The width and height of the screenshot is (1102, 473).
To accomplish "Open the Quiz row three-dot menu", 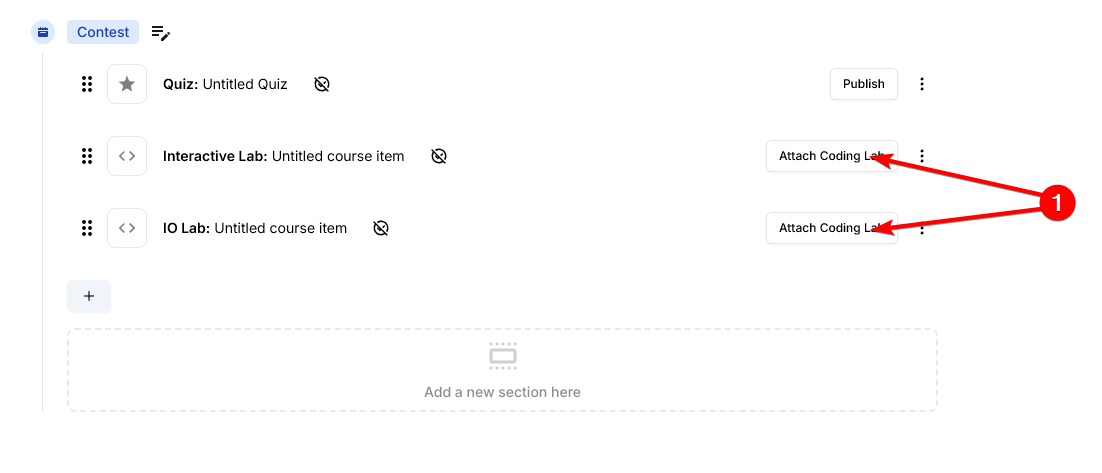I will (x=922, y=84).
